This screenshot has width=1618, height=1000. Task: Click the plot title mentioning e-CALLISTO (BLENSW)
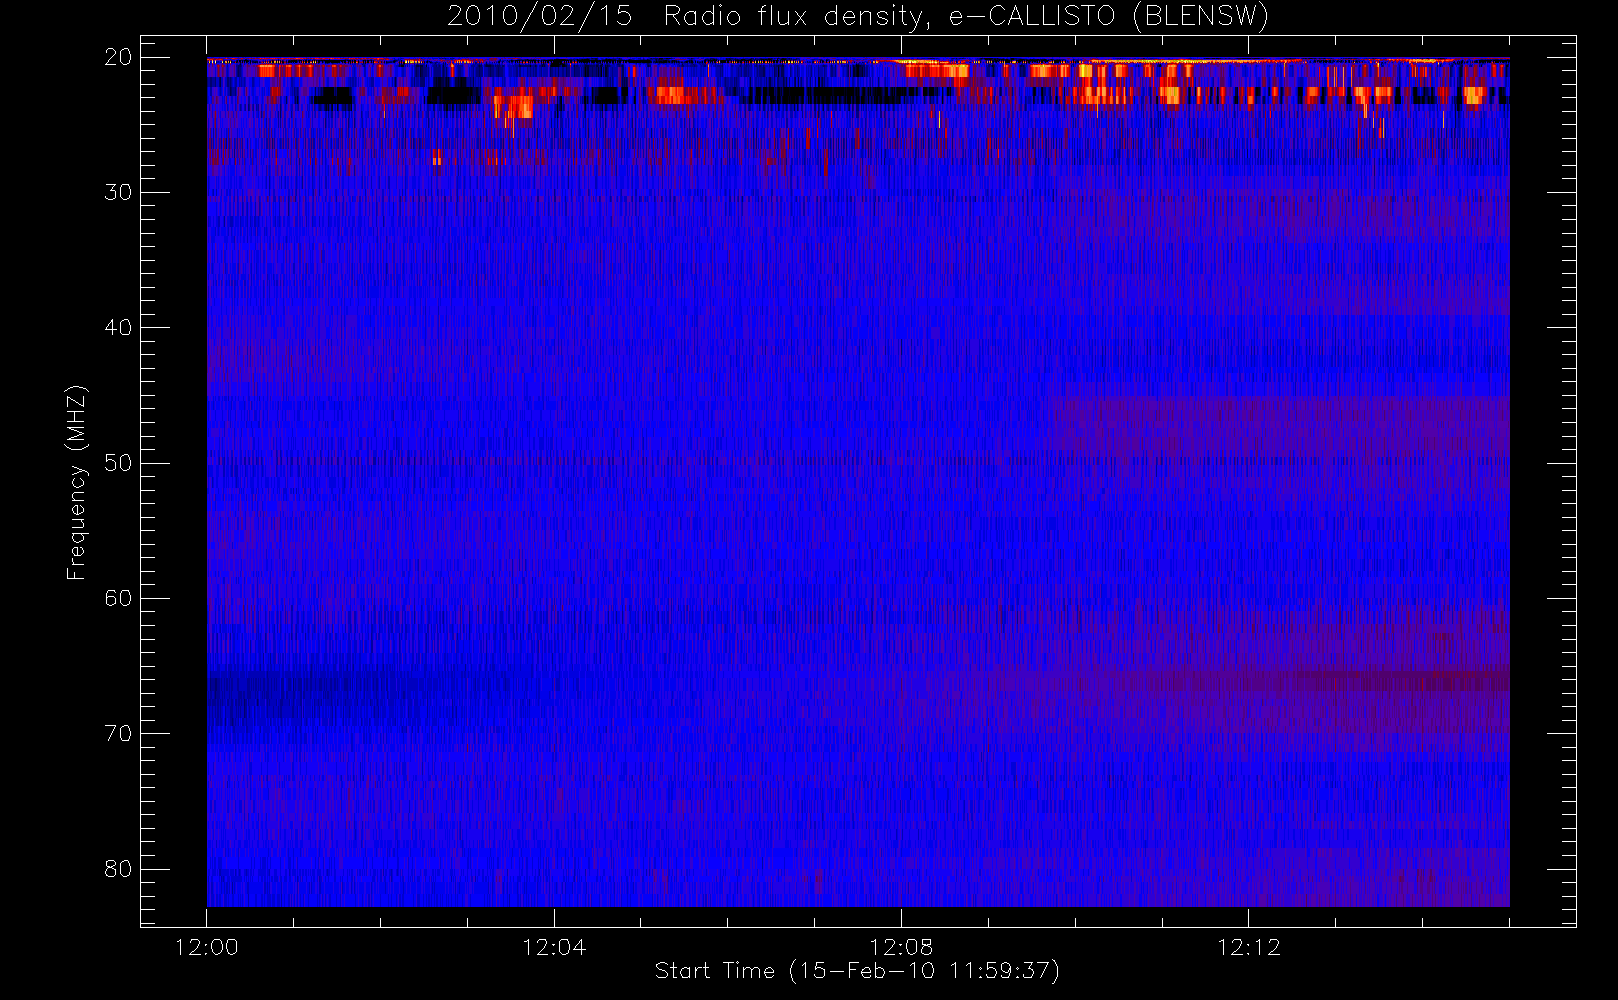tap(857, 17)
